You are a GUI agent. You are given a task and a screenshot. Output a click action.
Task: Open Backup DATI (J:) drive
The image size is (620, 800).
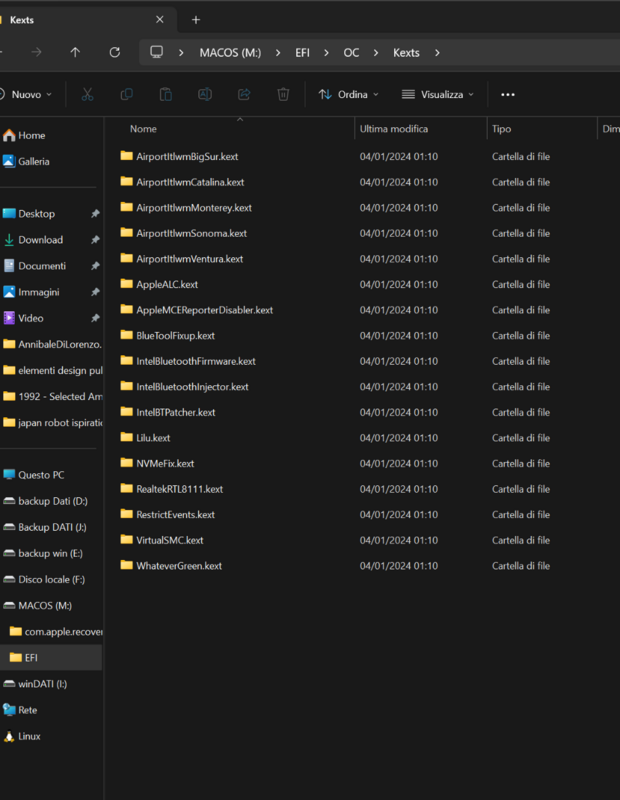pos(44,527)
